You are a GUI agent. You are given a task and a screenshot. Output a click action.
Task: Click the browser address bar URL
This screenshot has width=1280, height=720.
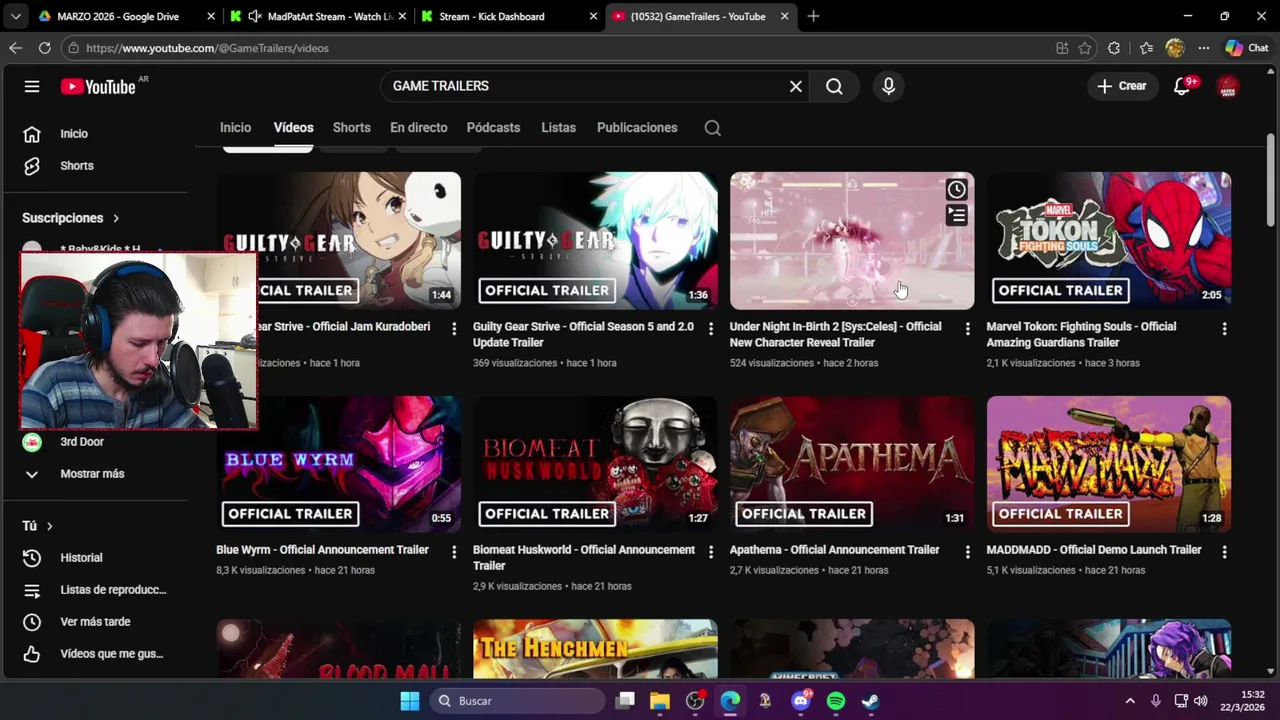point(207,48)
